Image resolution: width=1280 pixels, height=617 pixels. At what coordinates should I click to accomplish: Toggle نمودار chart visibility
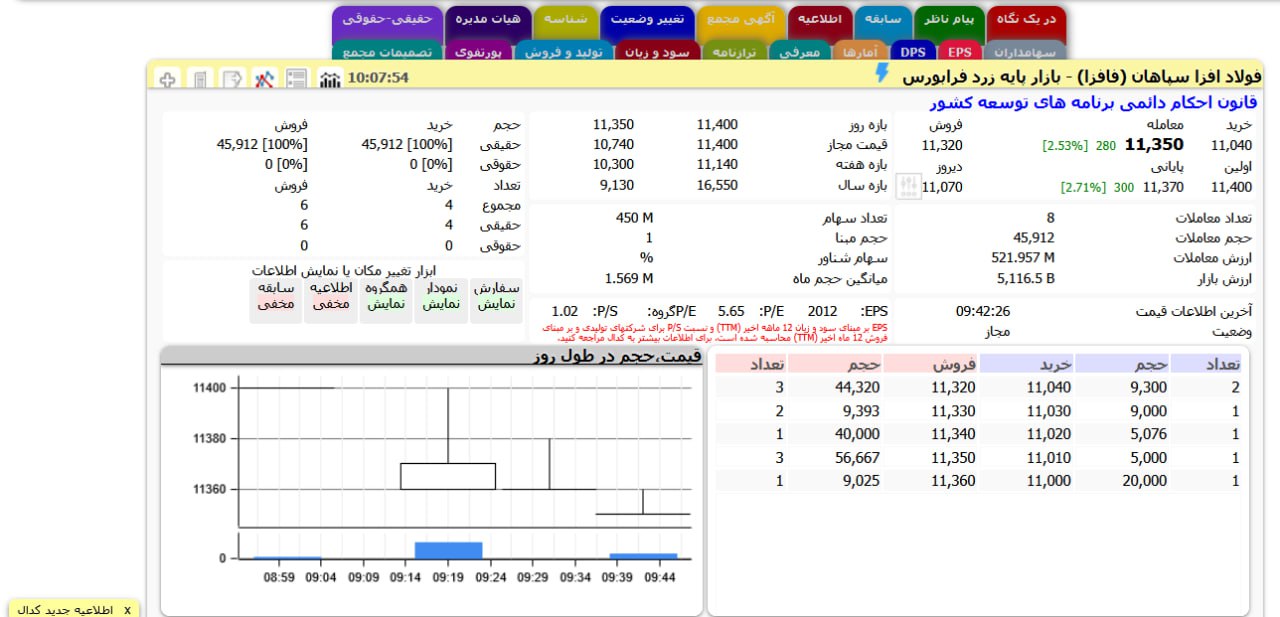tap(441, 296)
